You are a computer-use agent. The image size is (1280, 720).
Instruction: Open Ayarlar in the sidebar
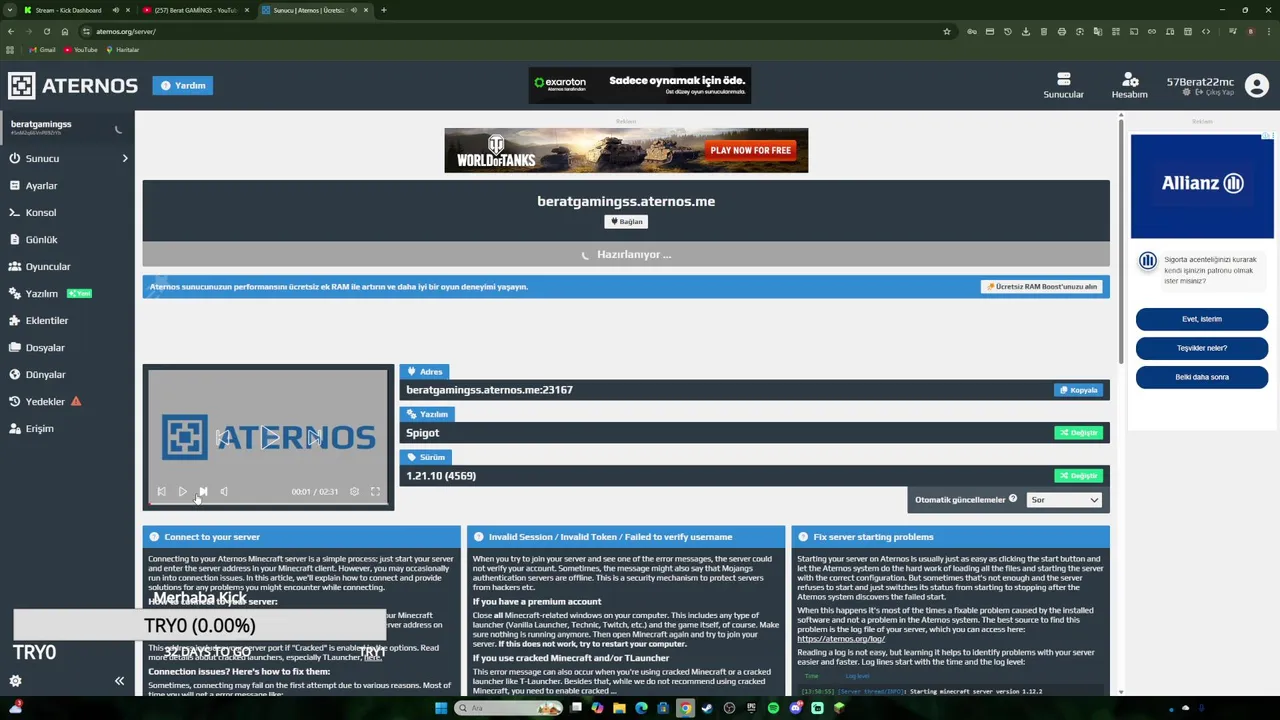click(x=42, y=185)
